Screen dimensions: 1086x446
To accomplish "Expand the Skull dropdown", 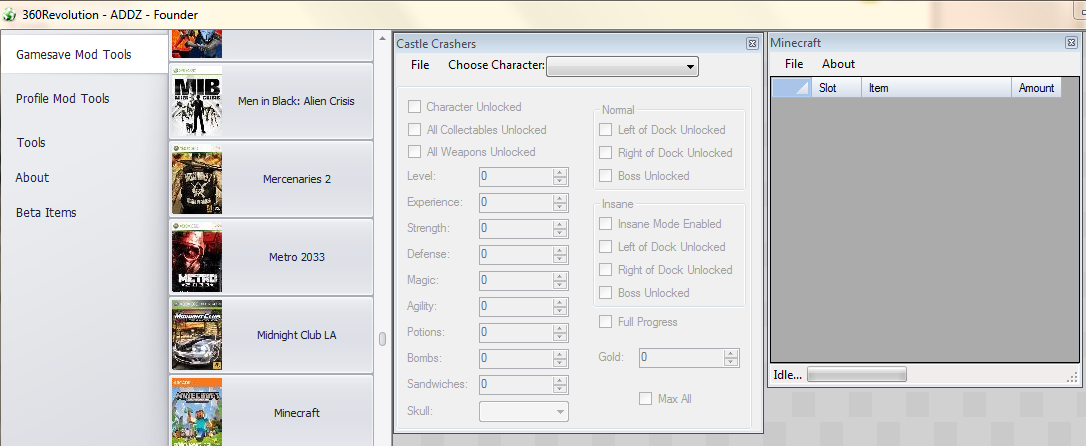I will (524, 411).
